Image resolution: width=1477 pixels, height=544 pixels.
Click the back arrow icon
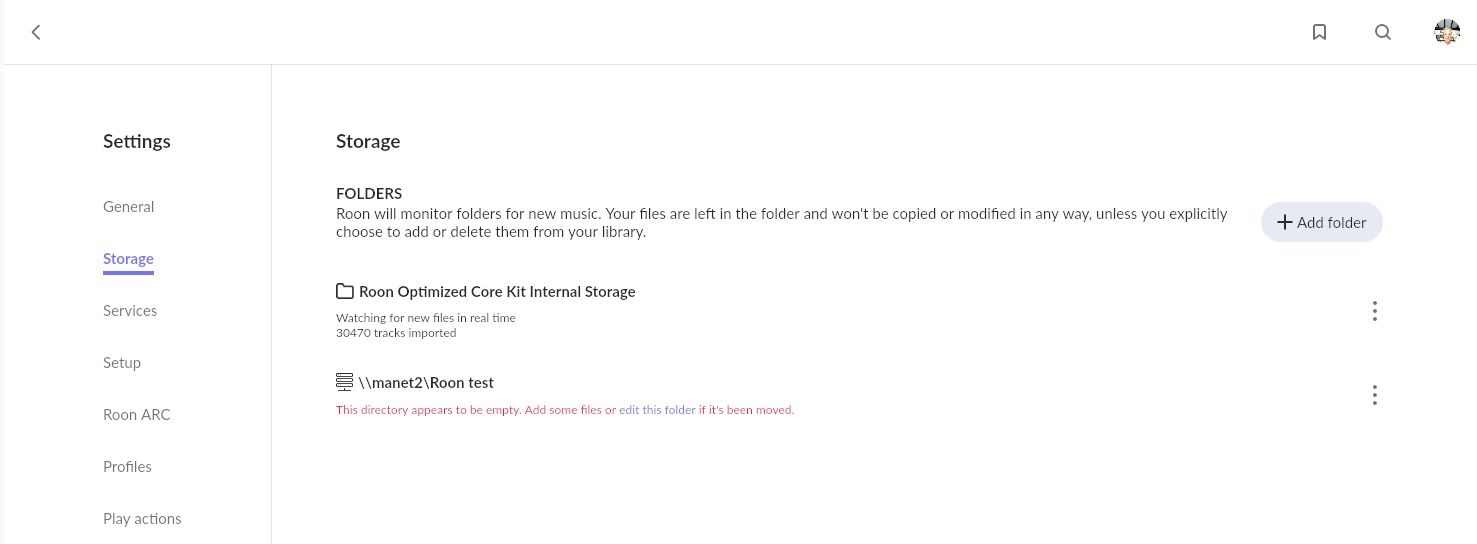tap(36, 32)
